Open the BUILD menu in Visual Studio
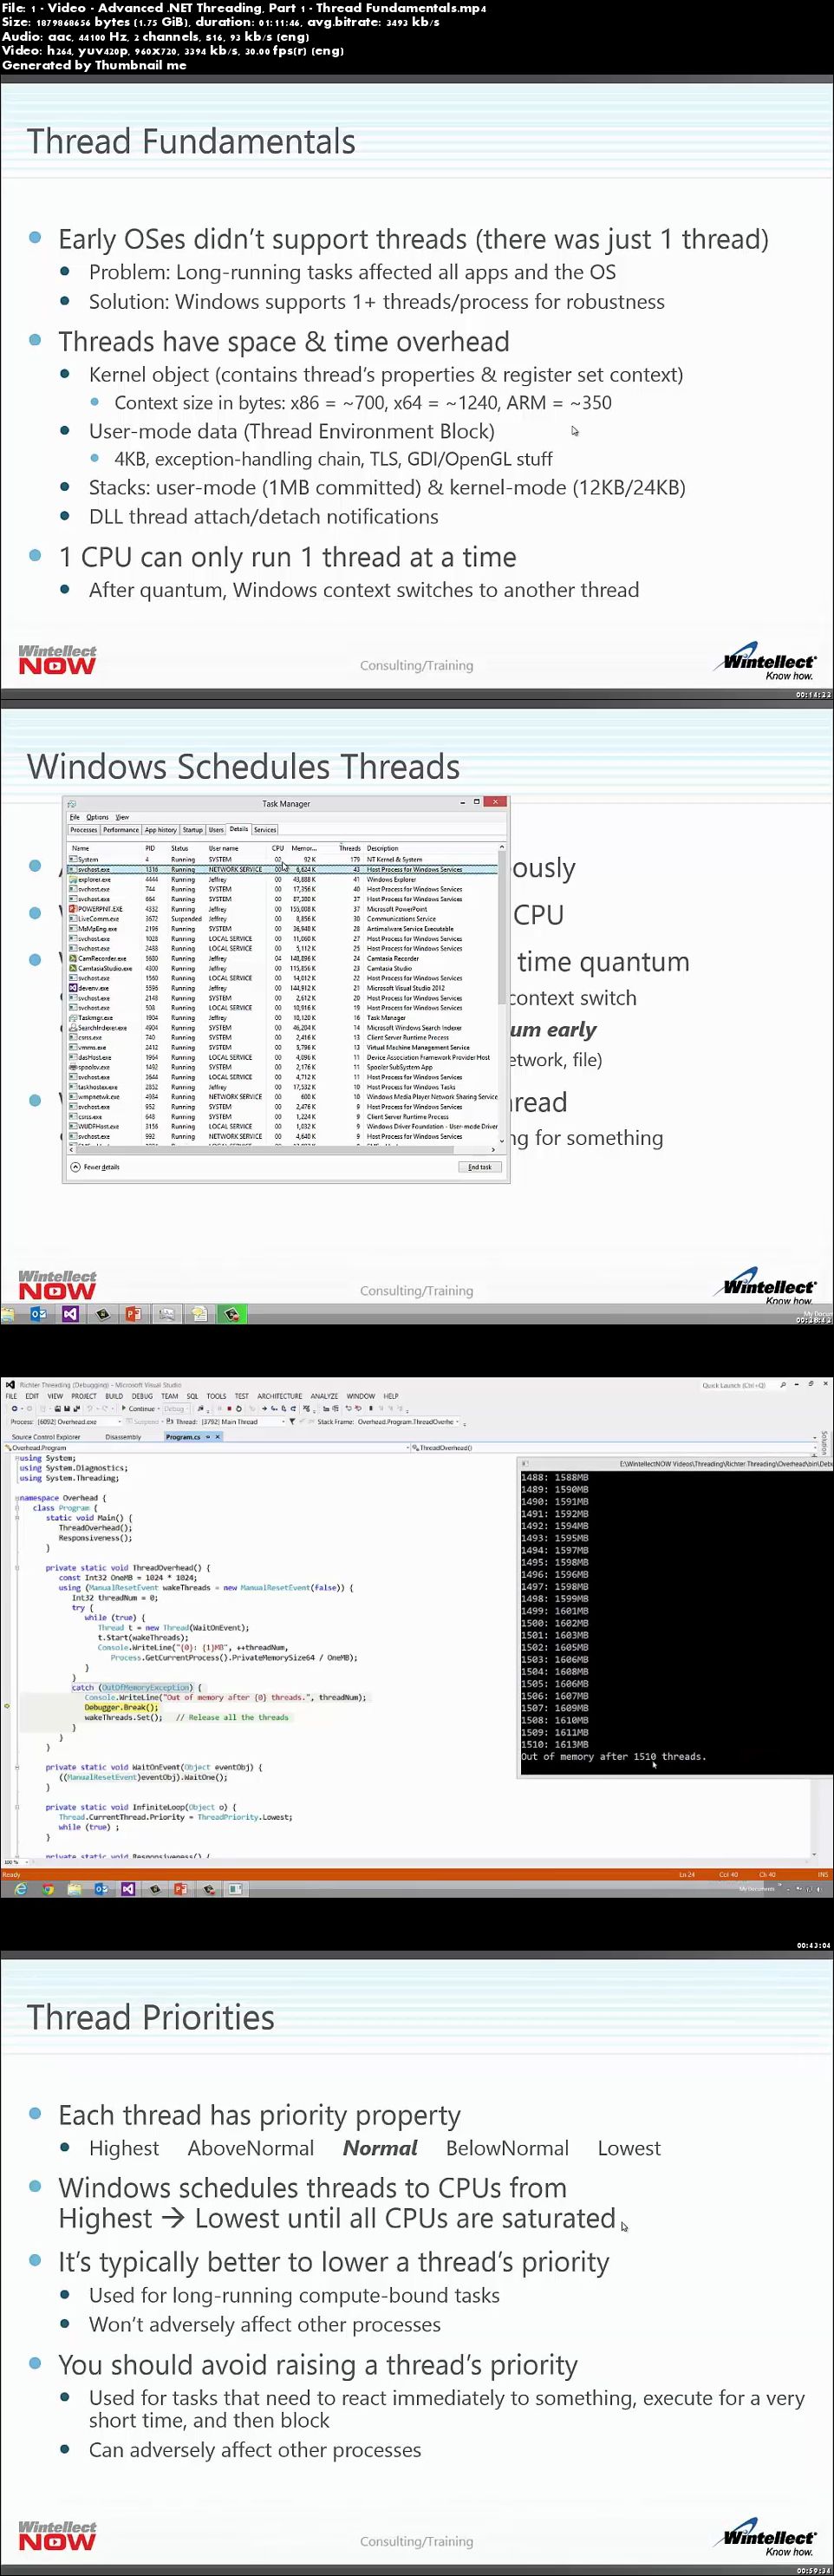 point(114,1396)
